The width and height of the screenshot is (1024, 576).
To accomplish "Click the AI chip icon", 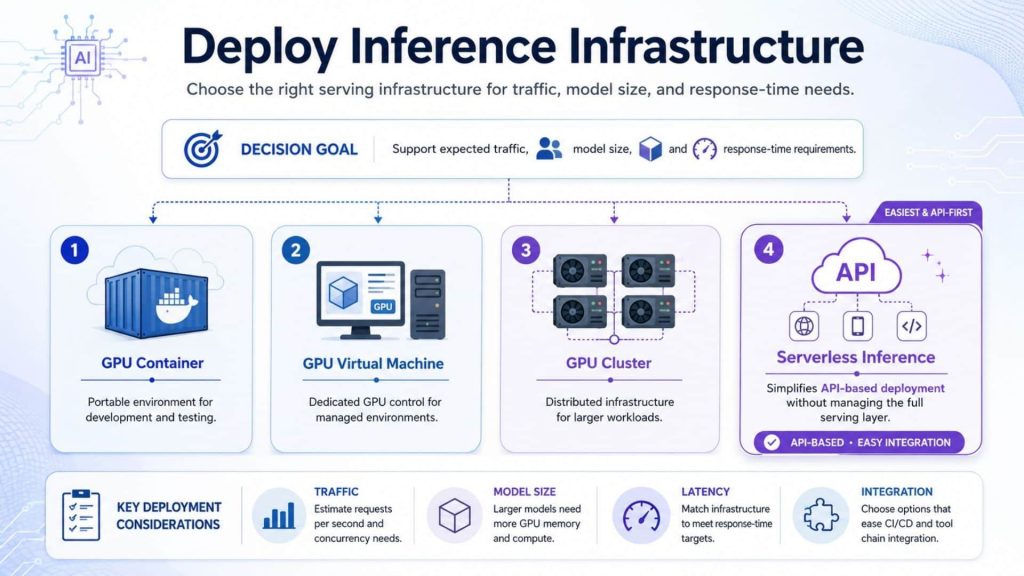I will point(82,58).
